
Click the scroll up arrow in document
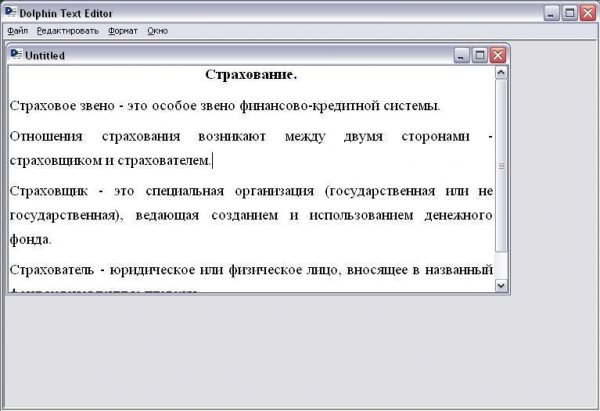[501, 72]
